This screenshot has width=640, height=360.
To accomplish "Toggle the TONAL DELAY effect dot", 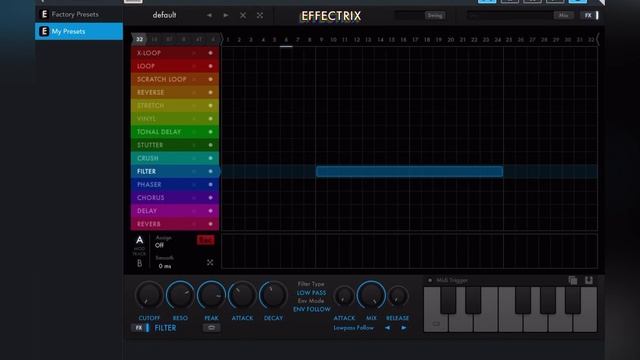I will tap(211, 132).
